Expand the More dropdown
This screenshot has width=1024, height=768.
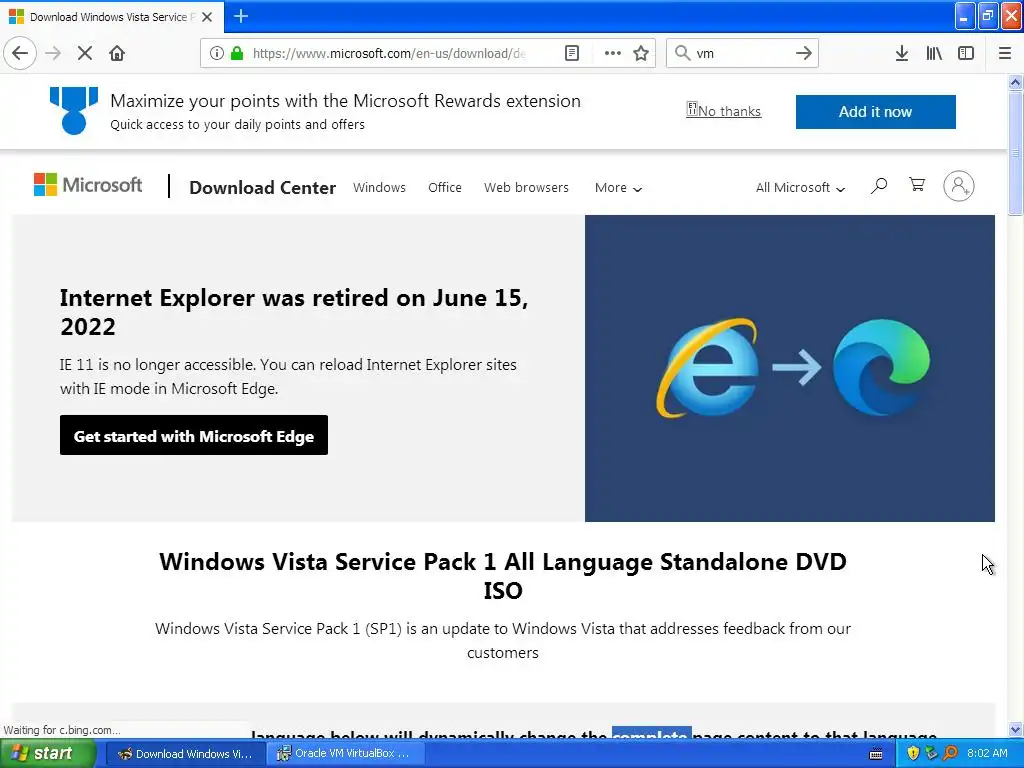(618, 188)
